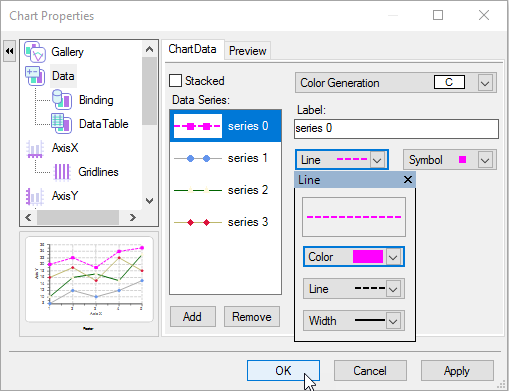Select the ChartData tab
The width and height of the screenshot is (509, 391).
(x=192, y=49)
